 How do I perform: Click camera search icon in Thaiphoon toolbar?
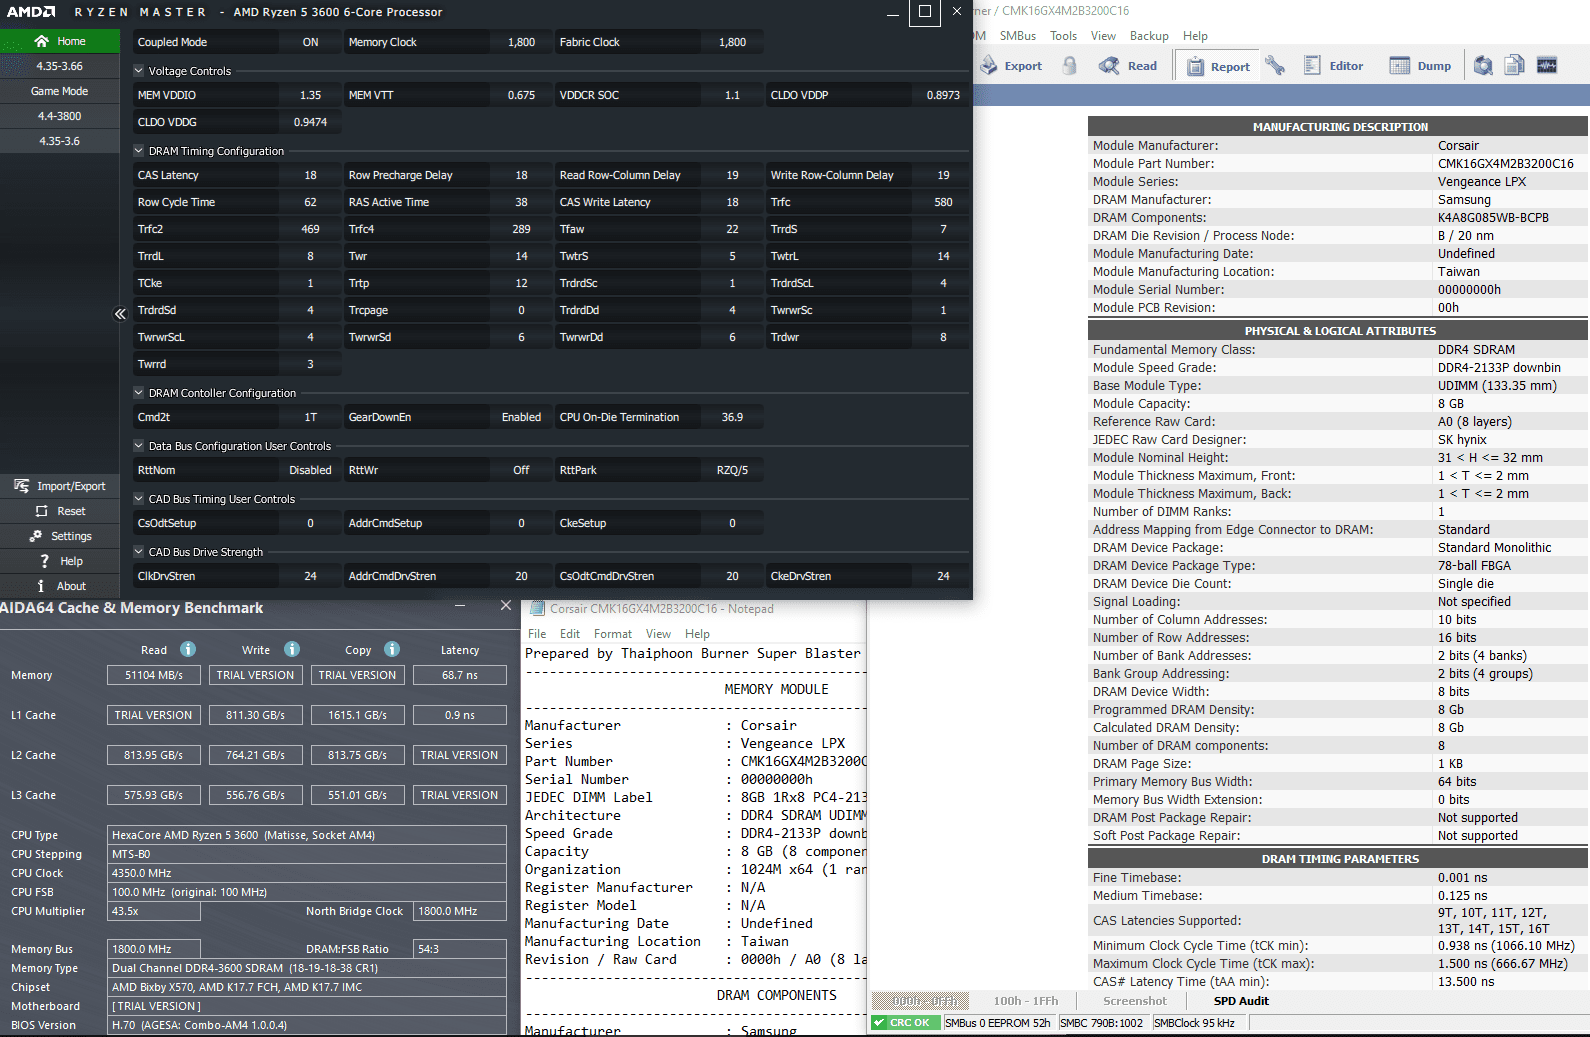(x=1483, y=66)
